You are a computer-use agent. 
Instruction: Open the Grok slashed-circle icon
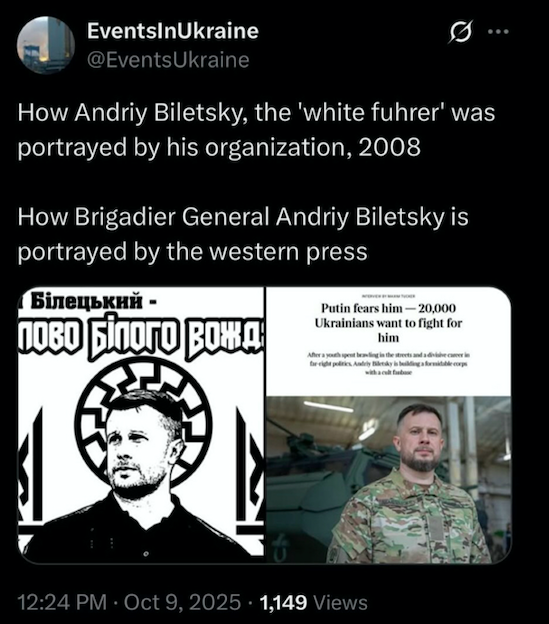pyautogui.click(x=461, y=31)
